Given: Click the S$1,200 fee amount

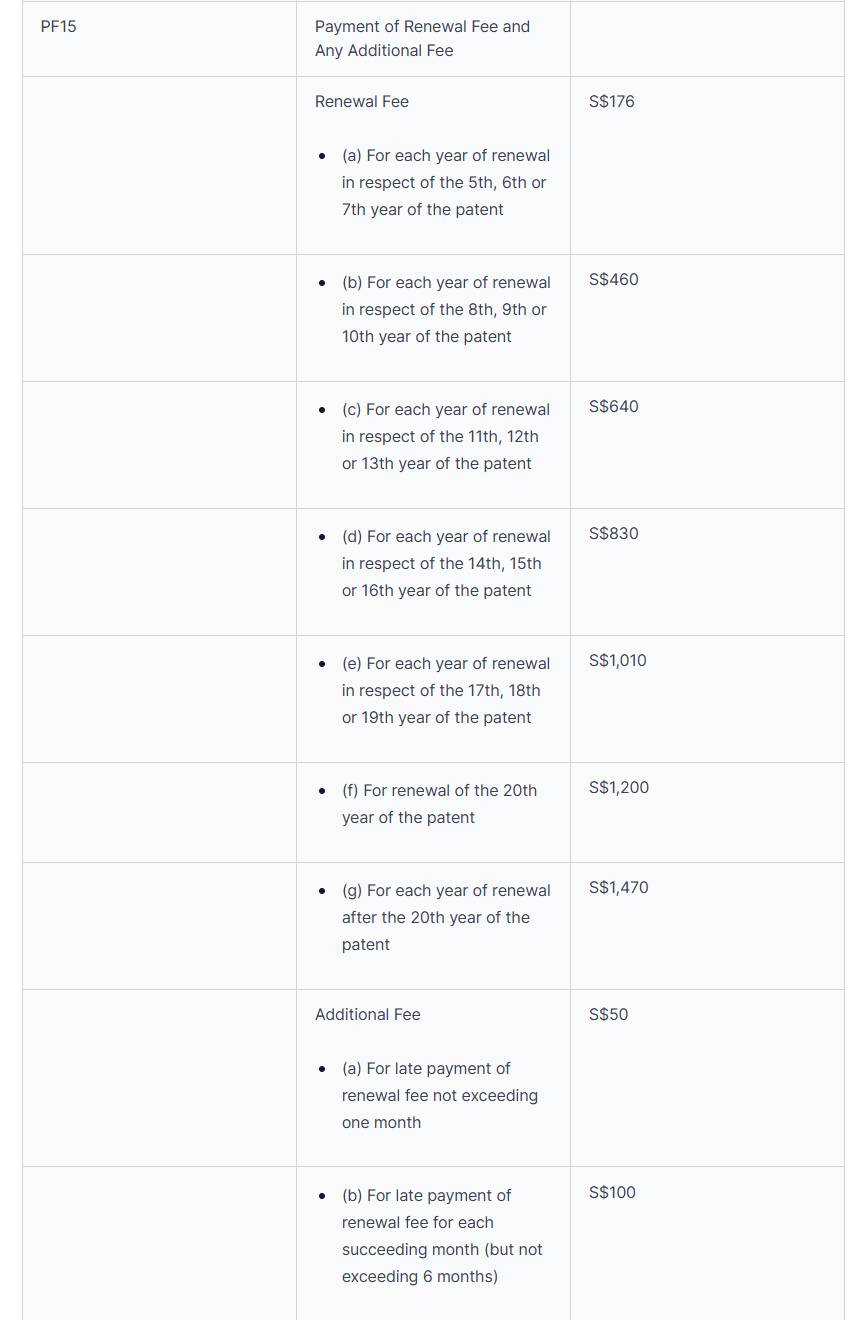Looking at the screenshot, I should coord(618,788).
